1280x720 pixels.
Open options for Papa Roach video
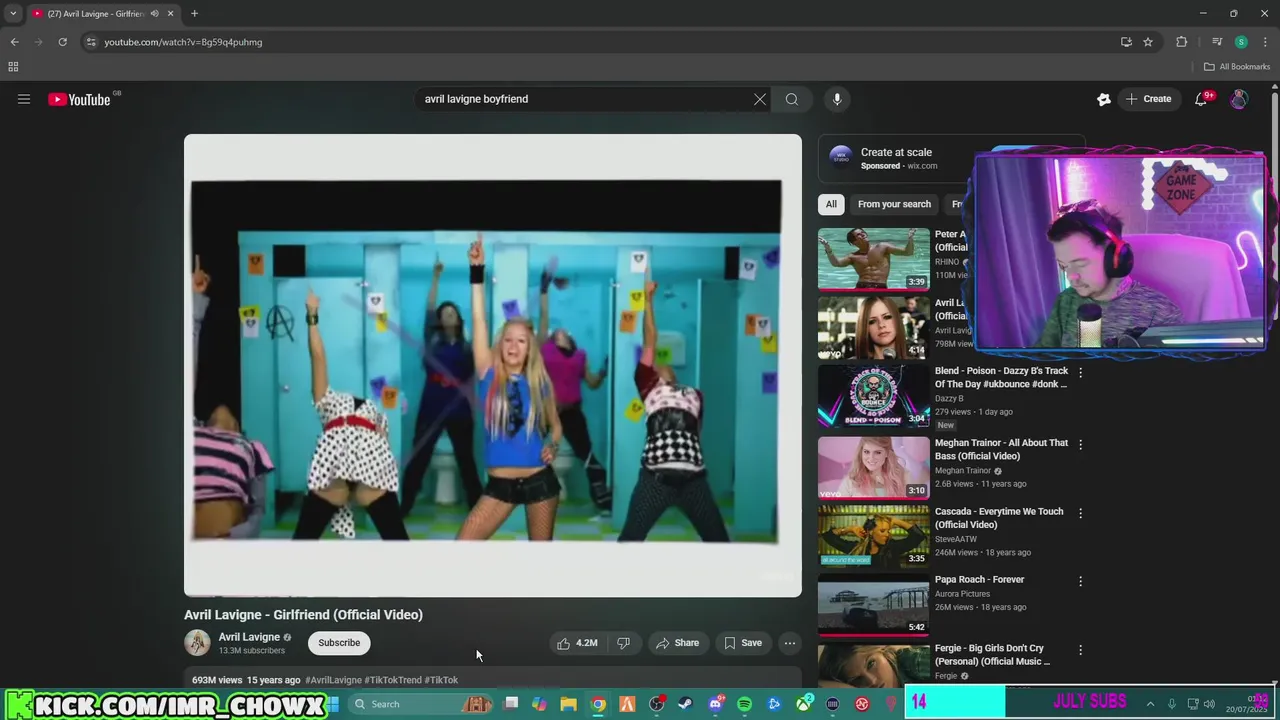1080,581
